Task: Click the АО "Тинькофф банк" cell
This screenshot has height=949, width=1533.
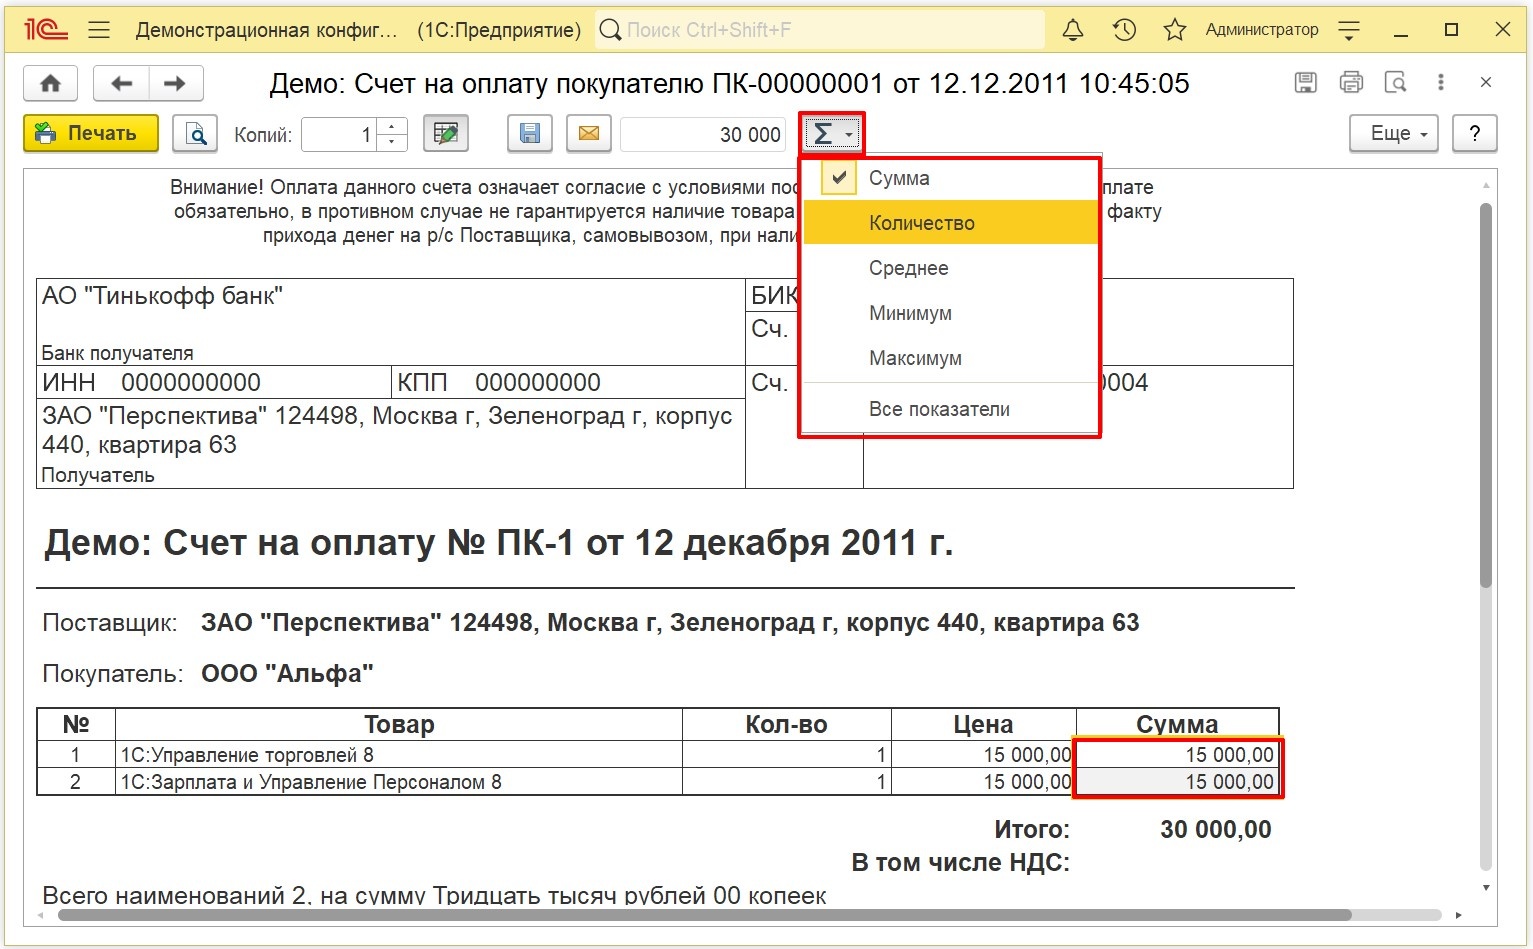Action: [x=391, y=322]
